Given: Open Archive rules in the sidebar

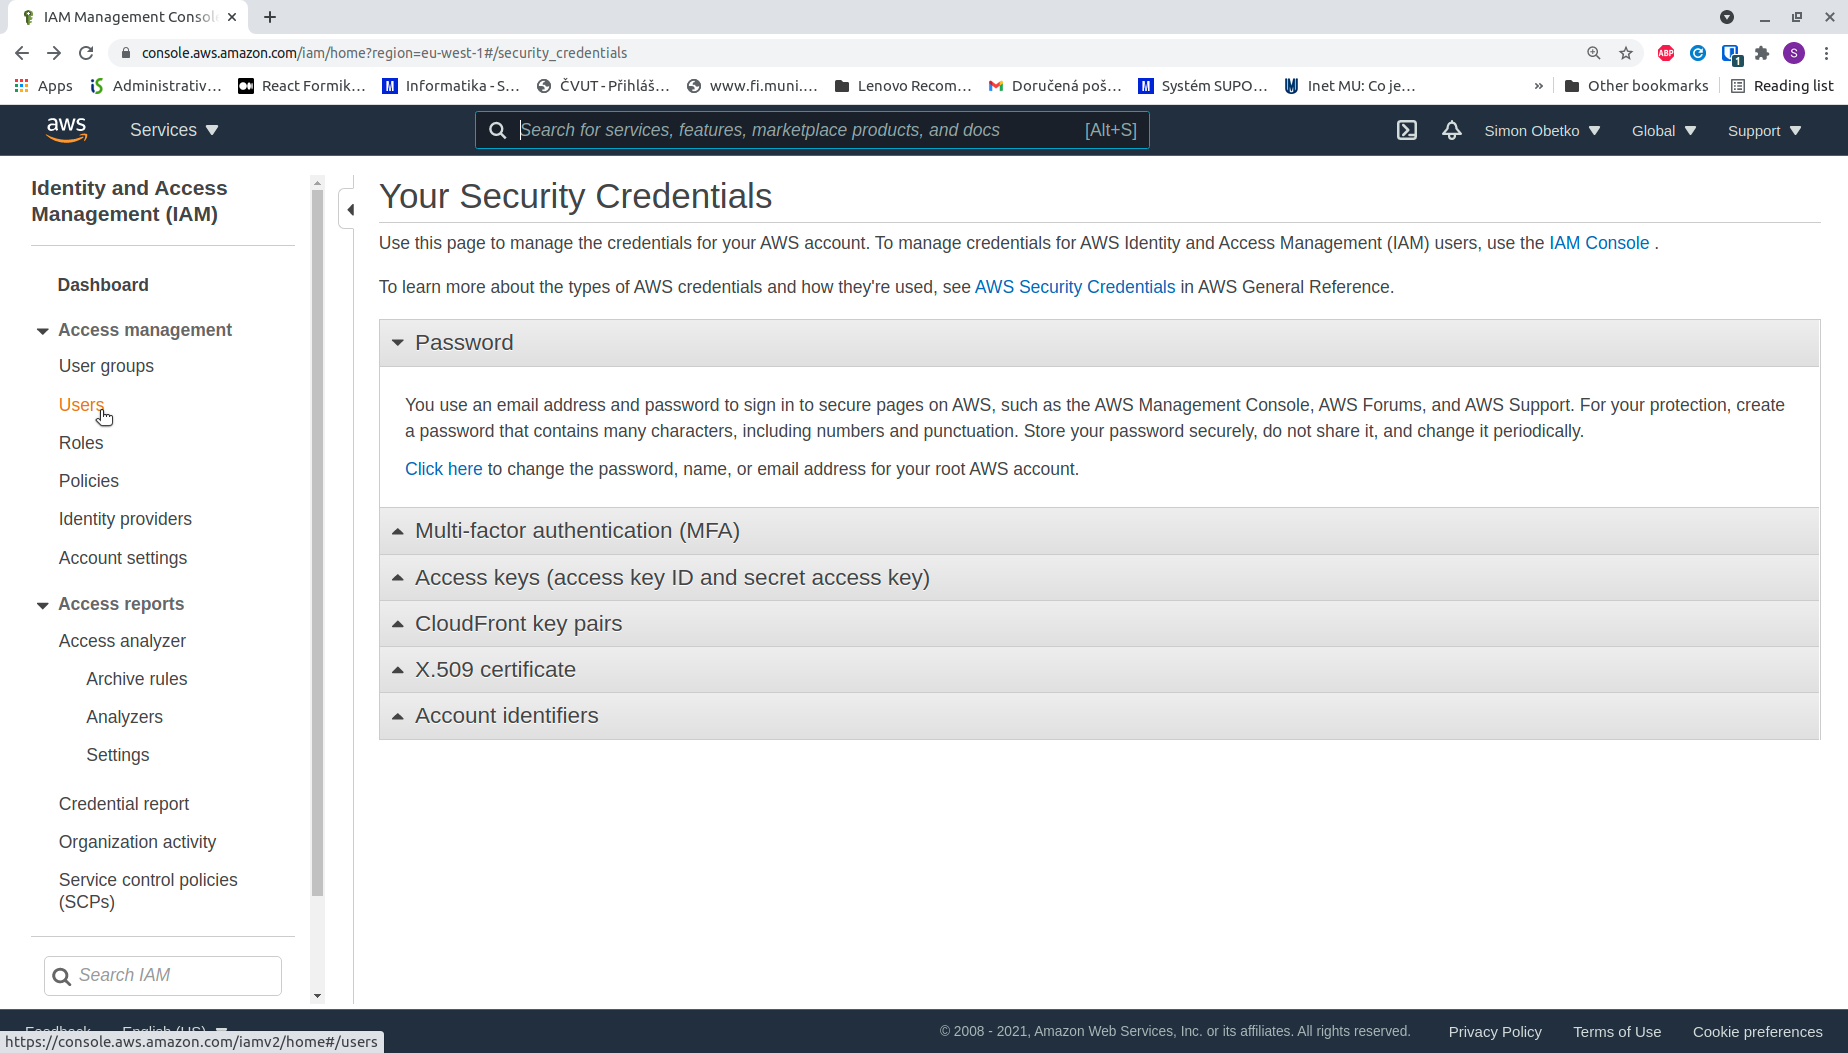Looking at the screenshot, I should [x=137, y=679].
